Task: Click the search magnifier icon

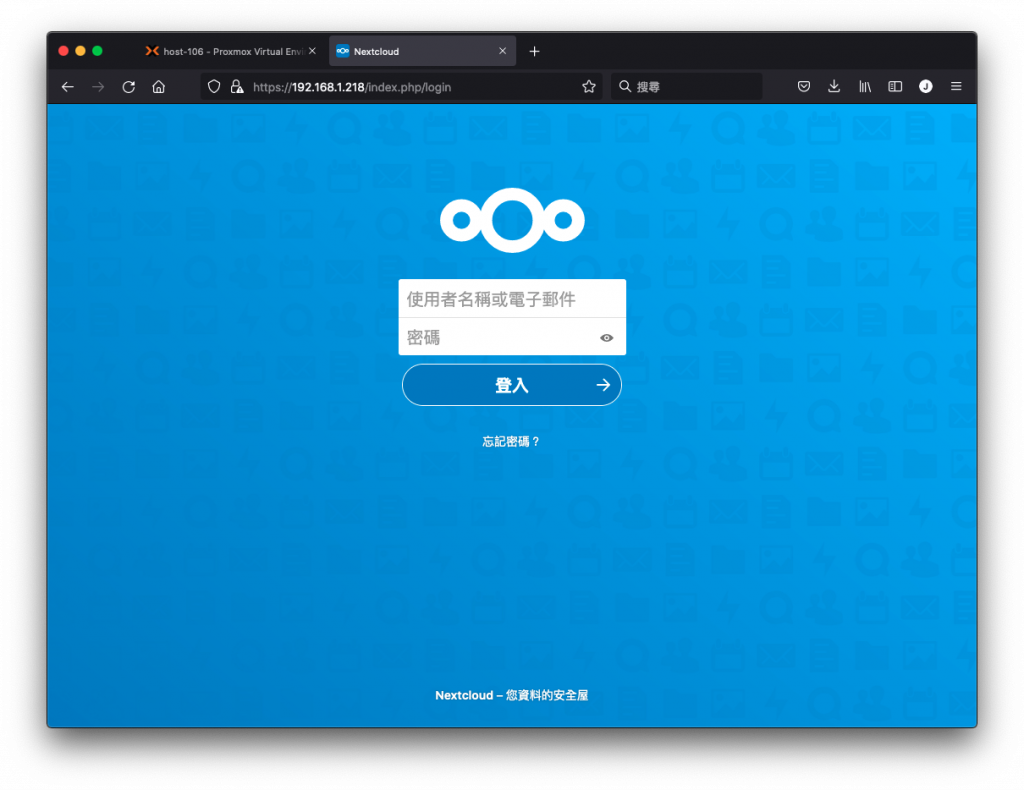Action: point(625,86)
